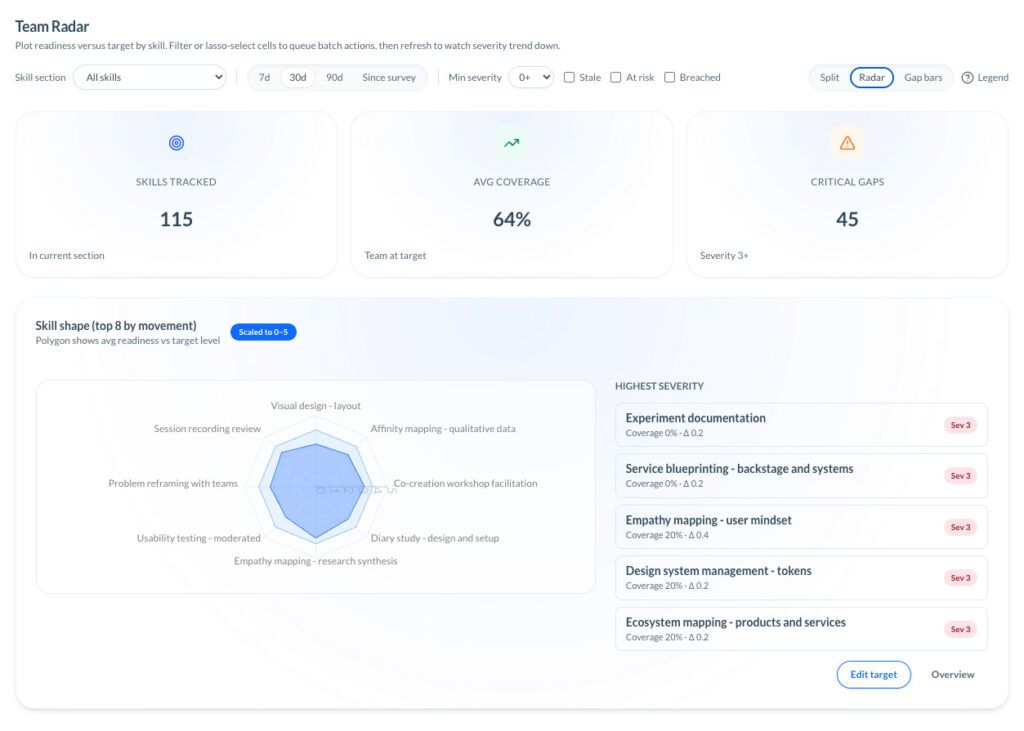Open the Min severity 0+ dropdown
Screen dimensions: 1024x731
click(x=531, y=77)
